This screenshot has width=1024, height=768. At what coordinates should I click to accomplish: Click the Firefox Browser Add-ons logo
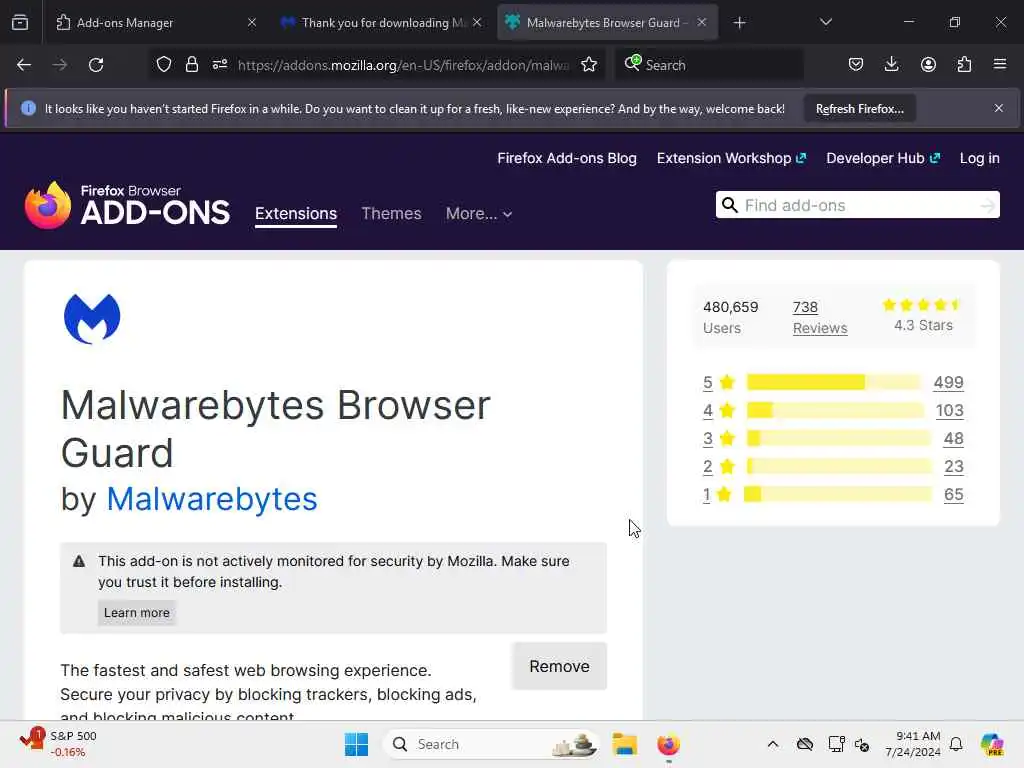[x=127, y=205]
